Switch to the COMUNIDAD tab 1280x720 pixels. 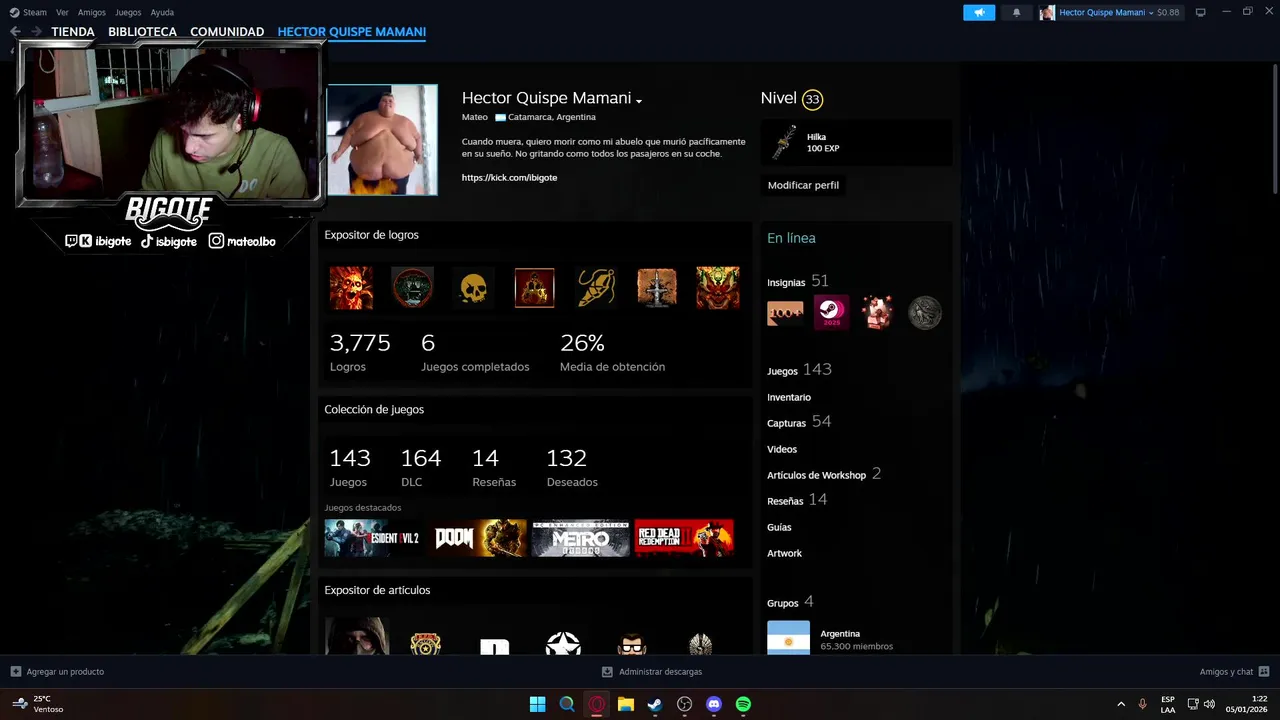(227, 32)
